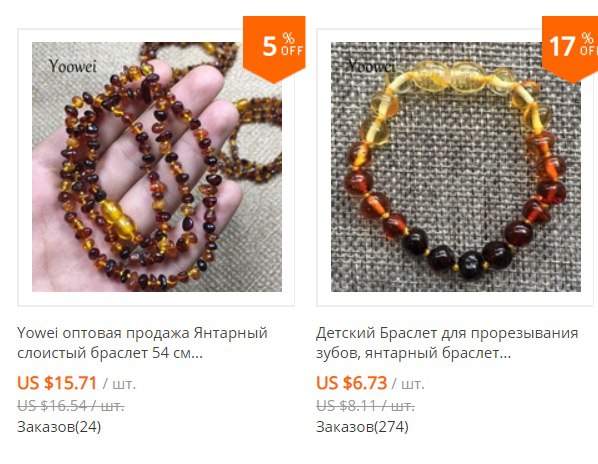Screen dimensions: 598x464
Task: Click the 'слоистый браслет 54 см…' title line
Action: (110, 353)
